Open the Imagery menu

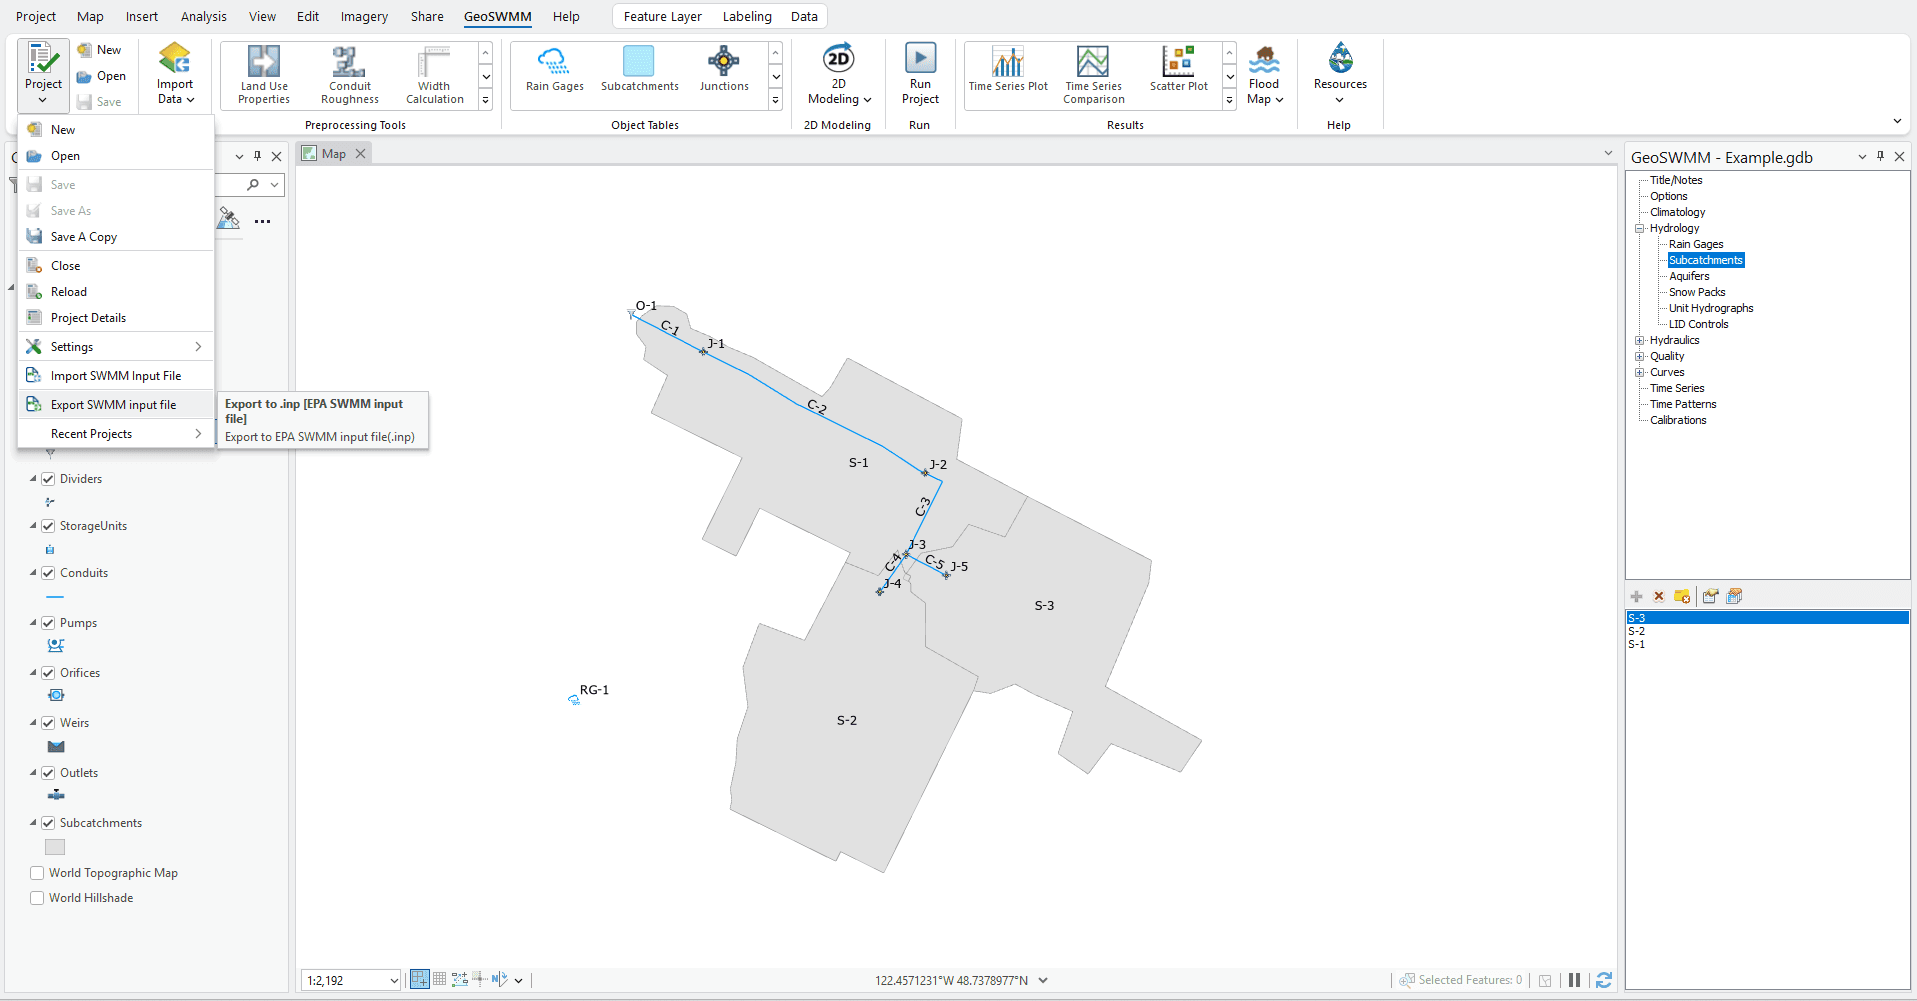click(362, 16)
